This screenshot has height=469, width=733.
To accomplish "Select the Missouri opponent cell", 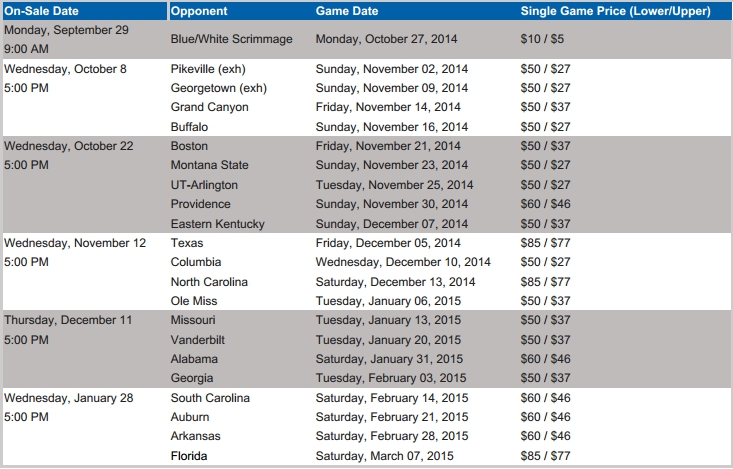I will 193,320.
